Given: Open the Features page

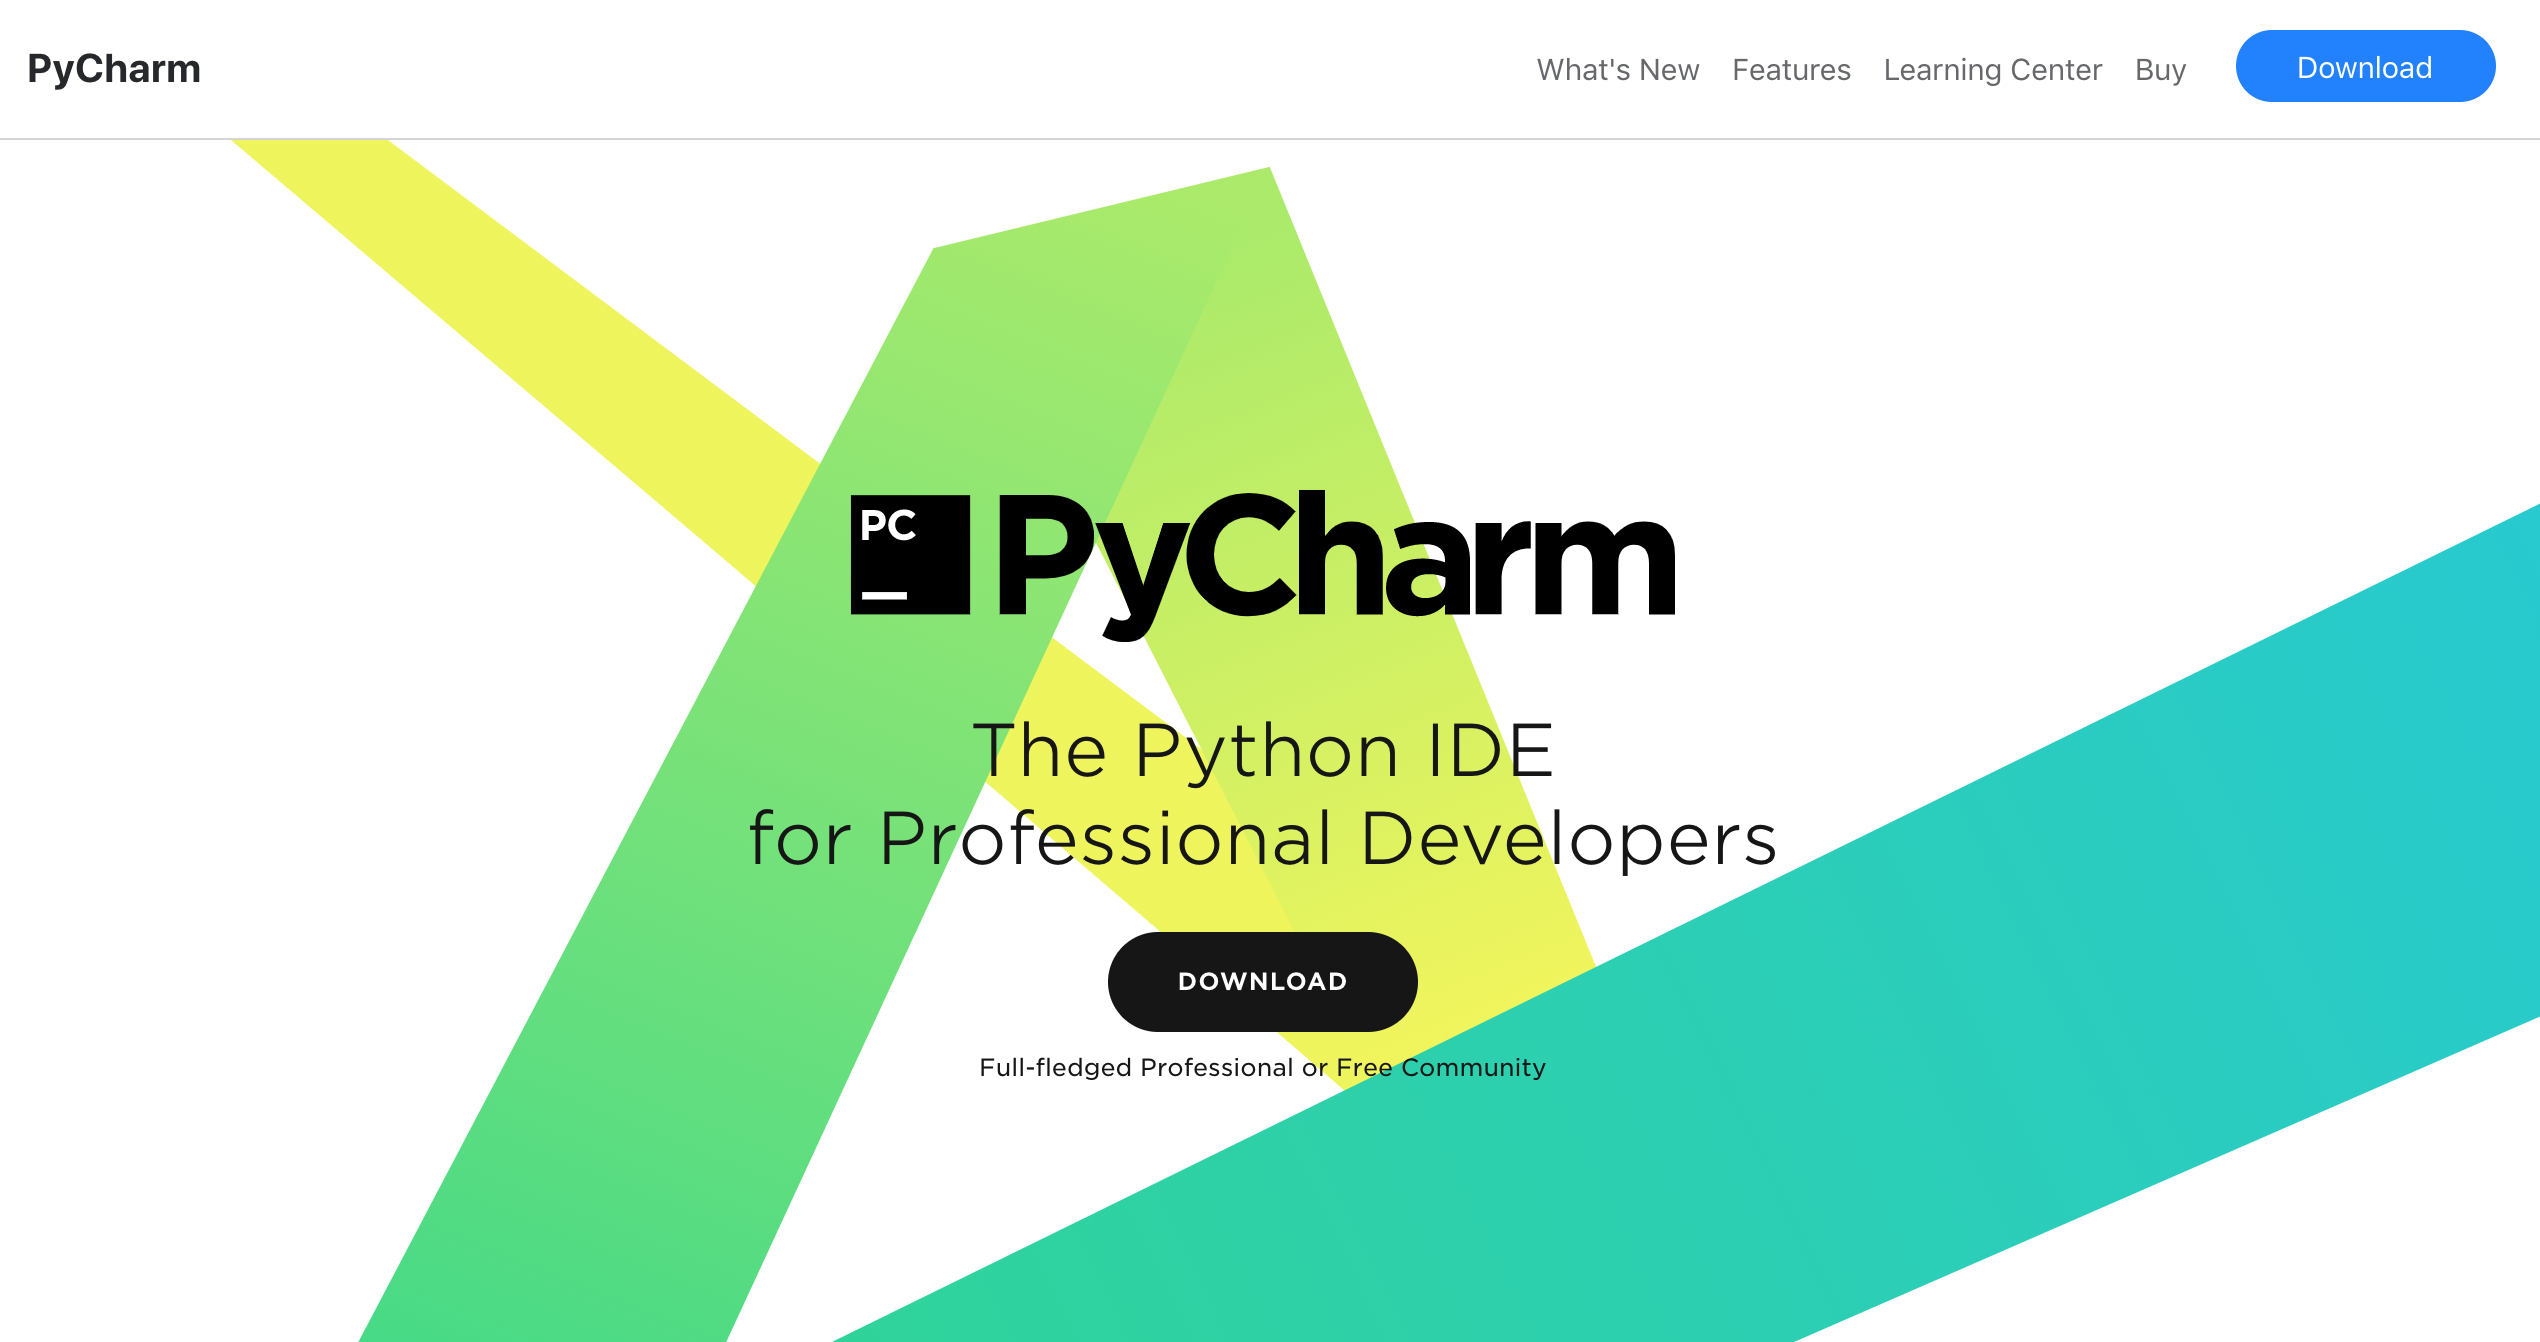Looking at the screenshot, I should 1792,69.
